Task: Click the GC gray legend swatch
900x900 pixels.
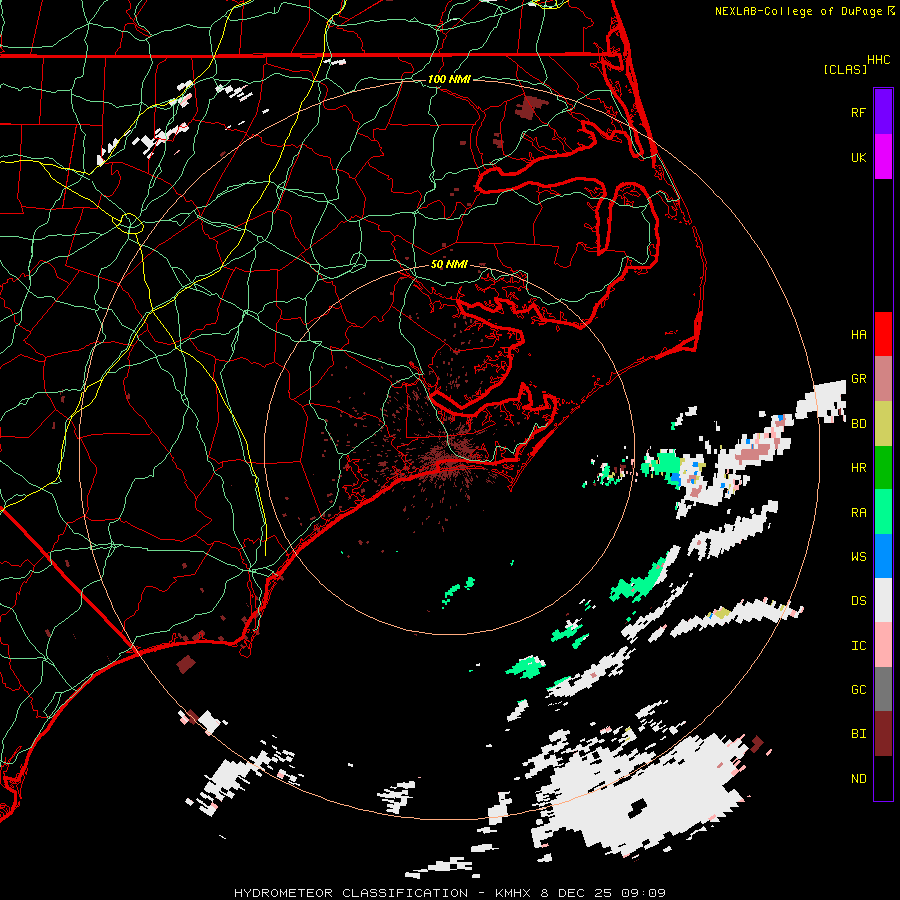Action: pos(883,689)
